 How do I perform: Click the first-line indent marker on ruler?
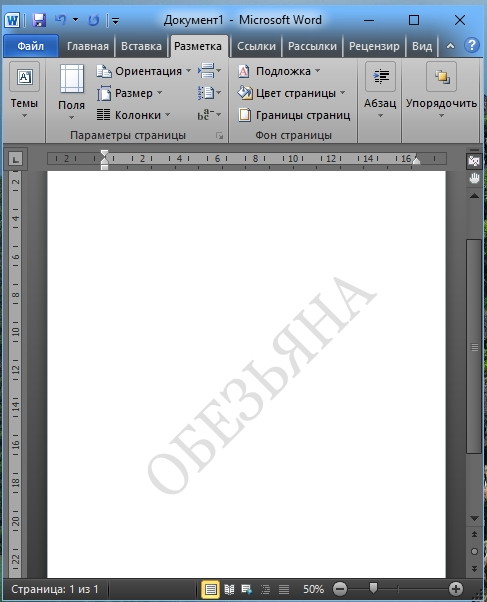click(x=104, y=154)
